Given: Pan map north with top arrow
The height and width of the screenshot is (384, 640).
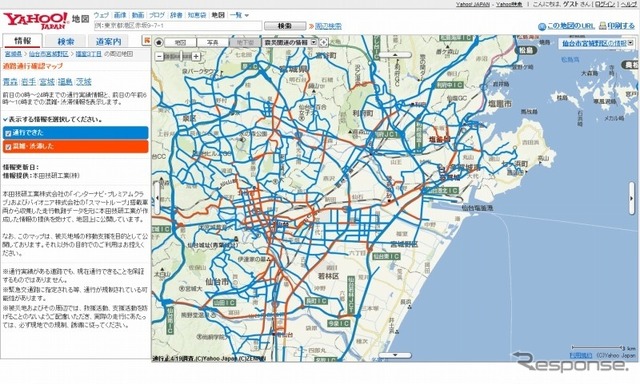Looking at the screenshot, I should pos(395,55).
